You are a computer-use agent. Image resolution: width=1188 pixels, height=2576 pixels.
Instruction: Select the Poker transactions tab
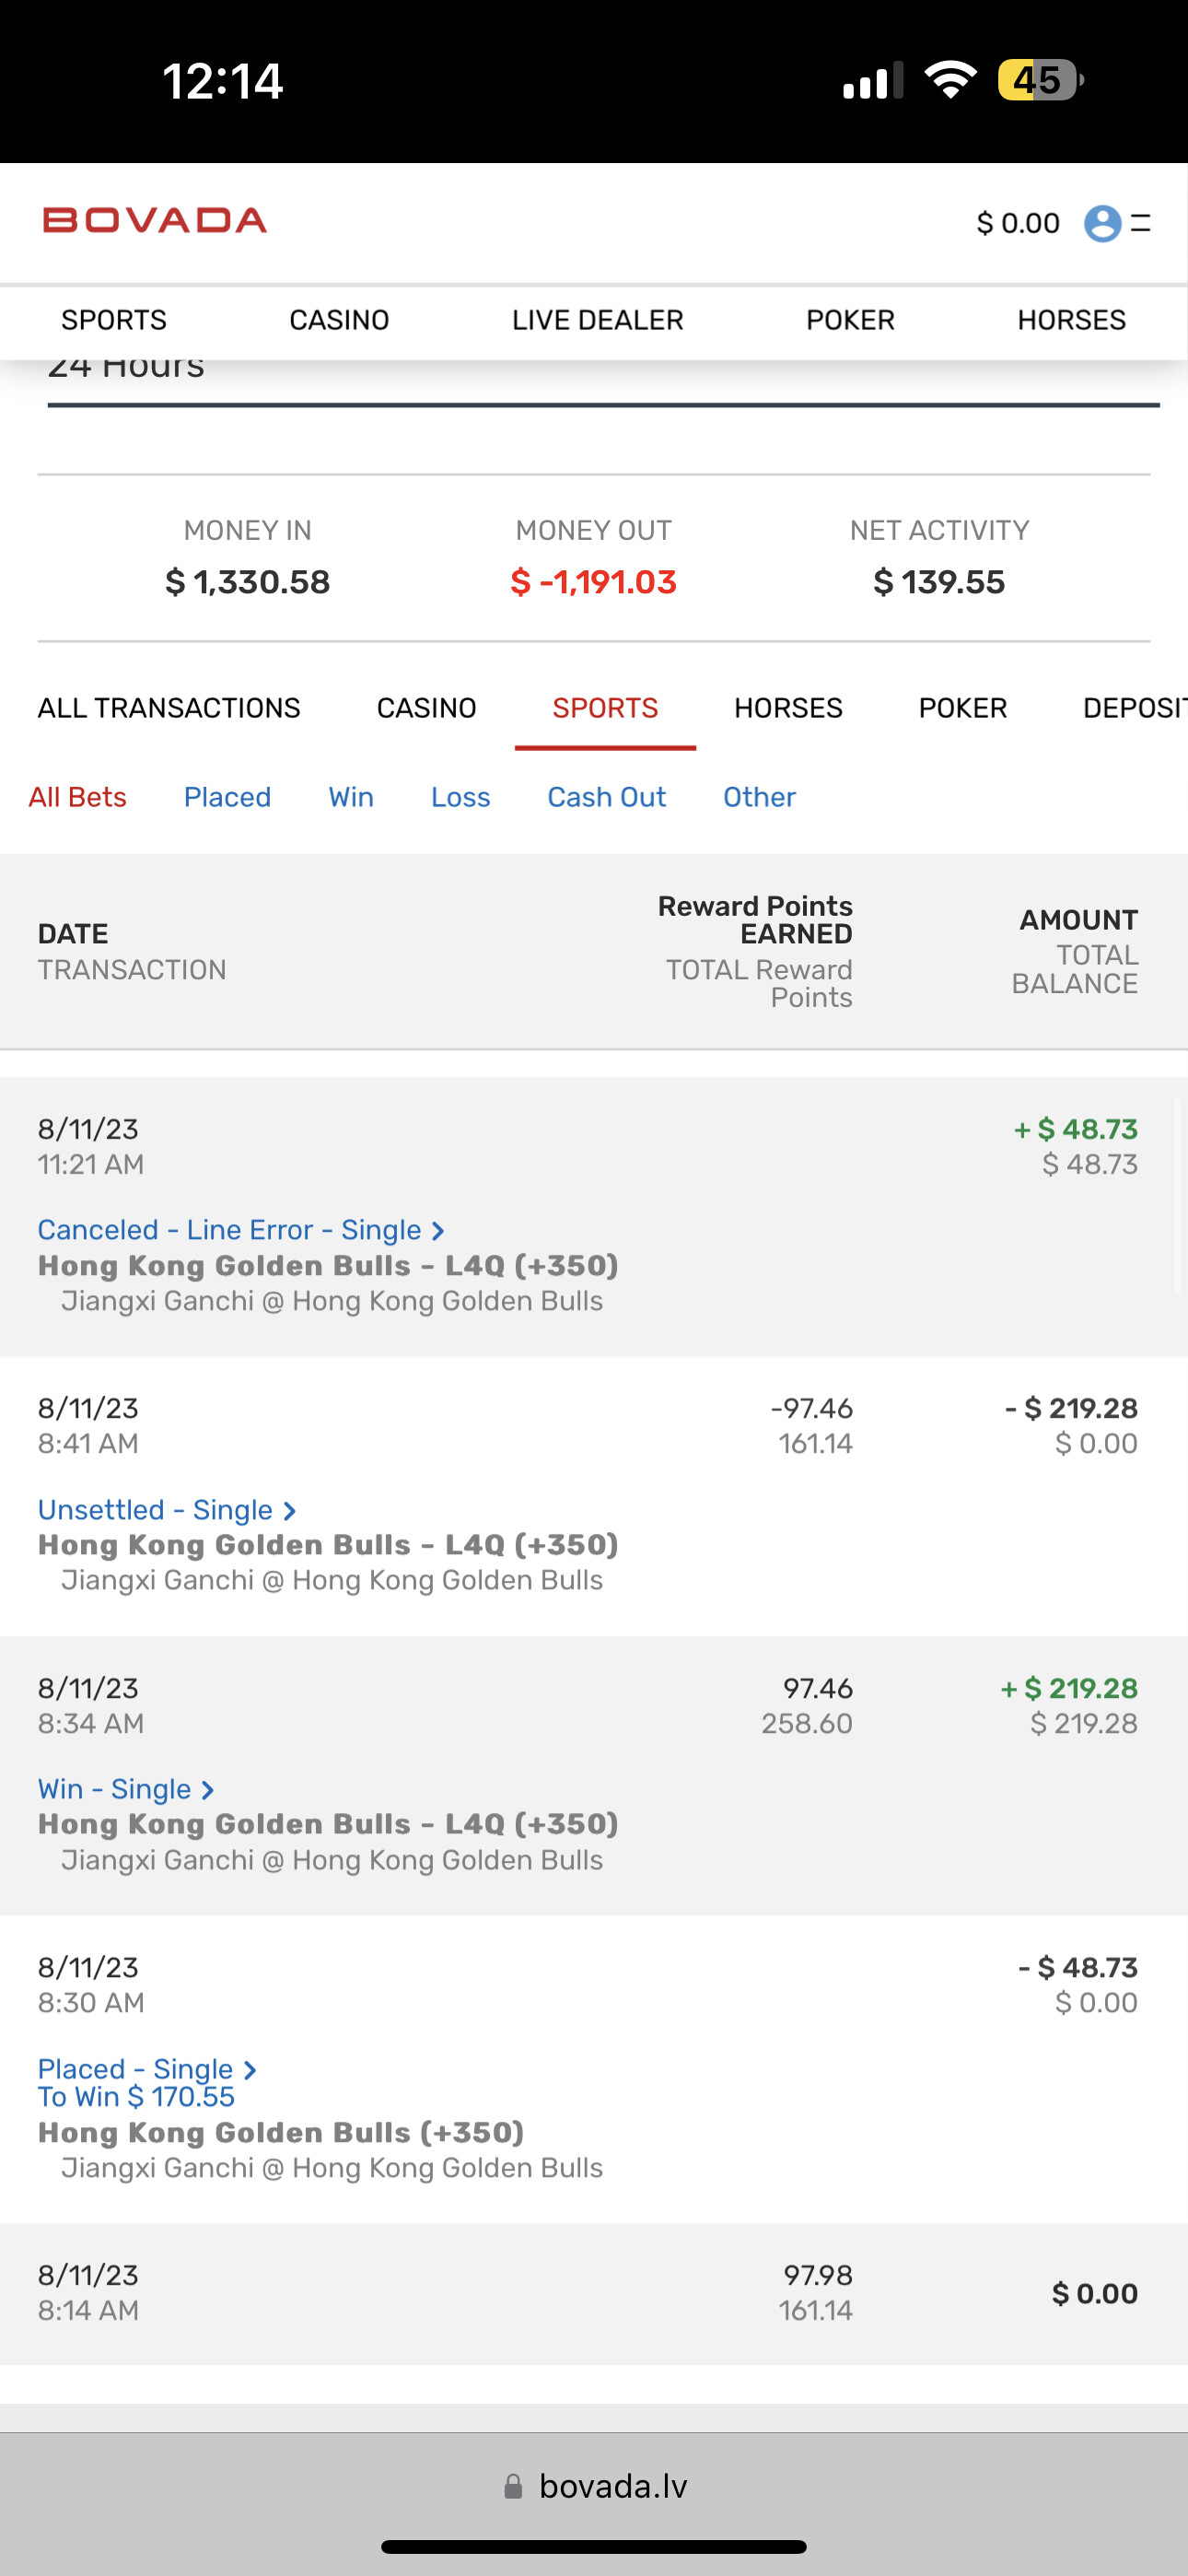click(x=962, y=708)
